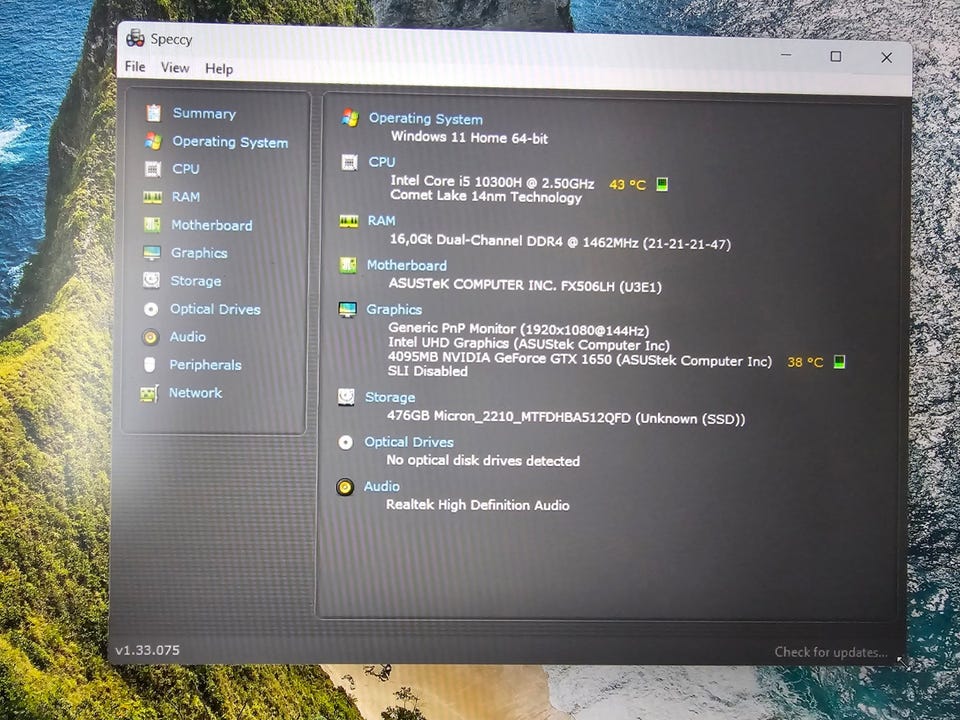Click the Motherboard heading in summary panel
960x720 pixels.
tap(407, 265)
